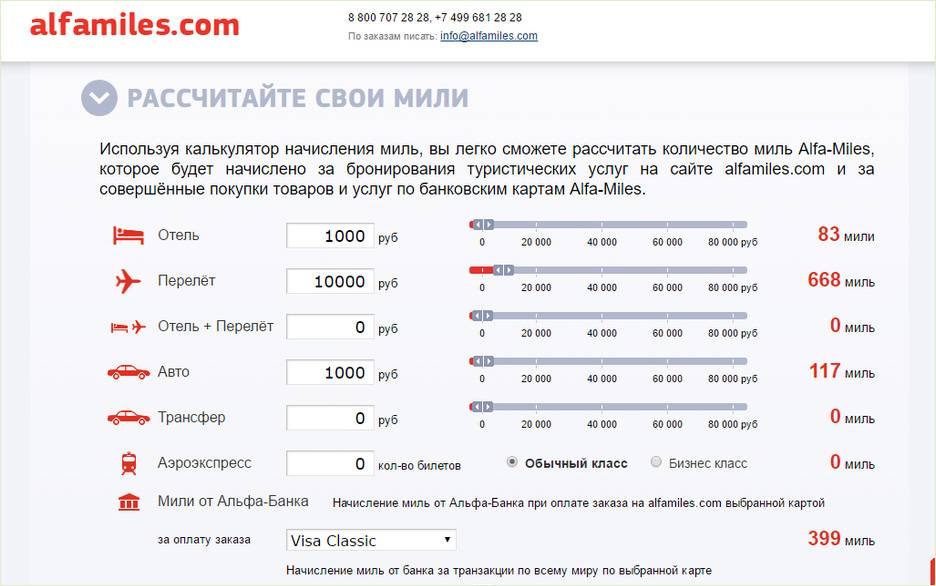
Task: Click the Аэроэкспресс train icon
Action: coord(128,464)
